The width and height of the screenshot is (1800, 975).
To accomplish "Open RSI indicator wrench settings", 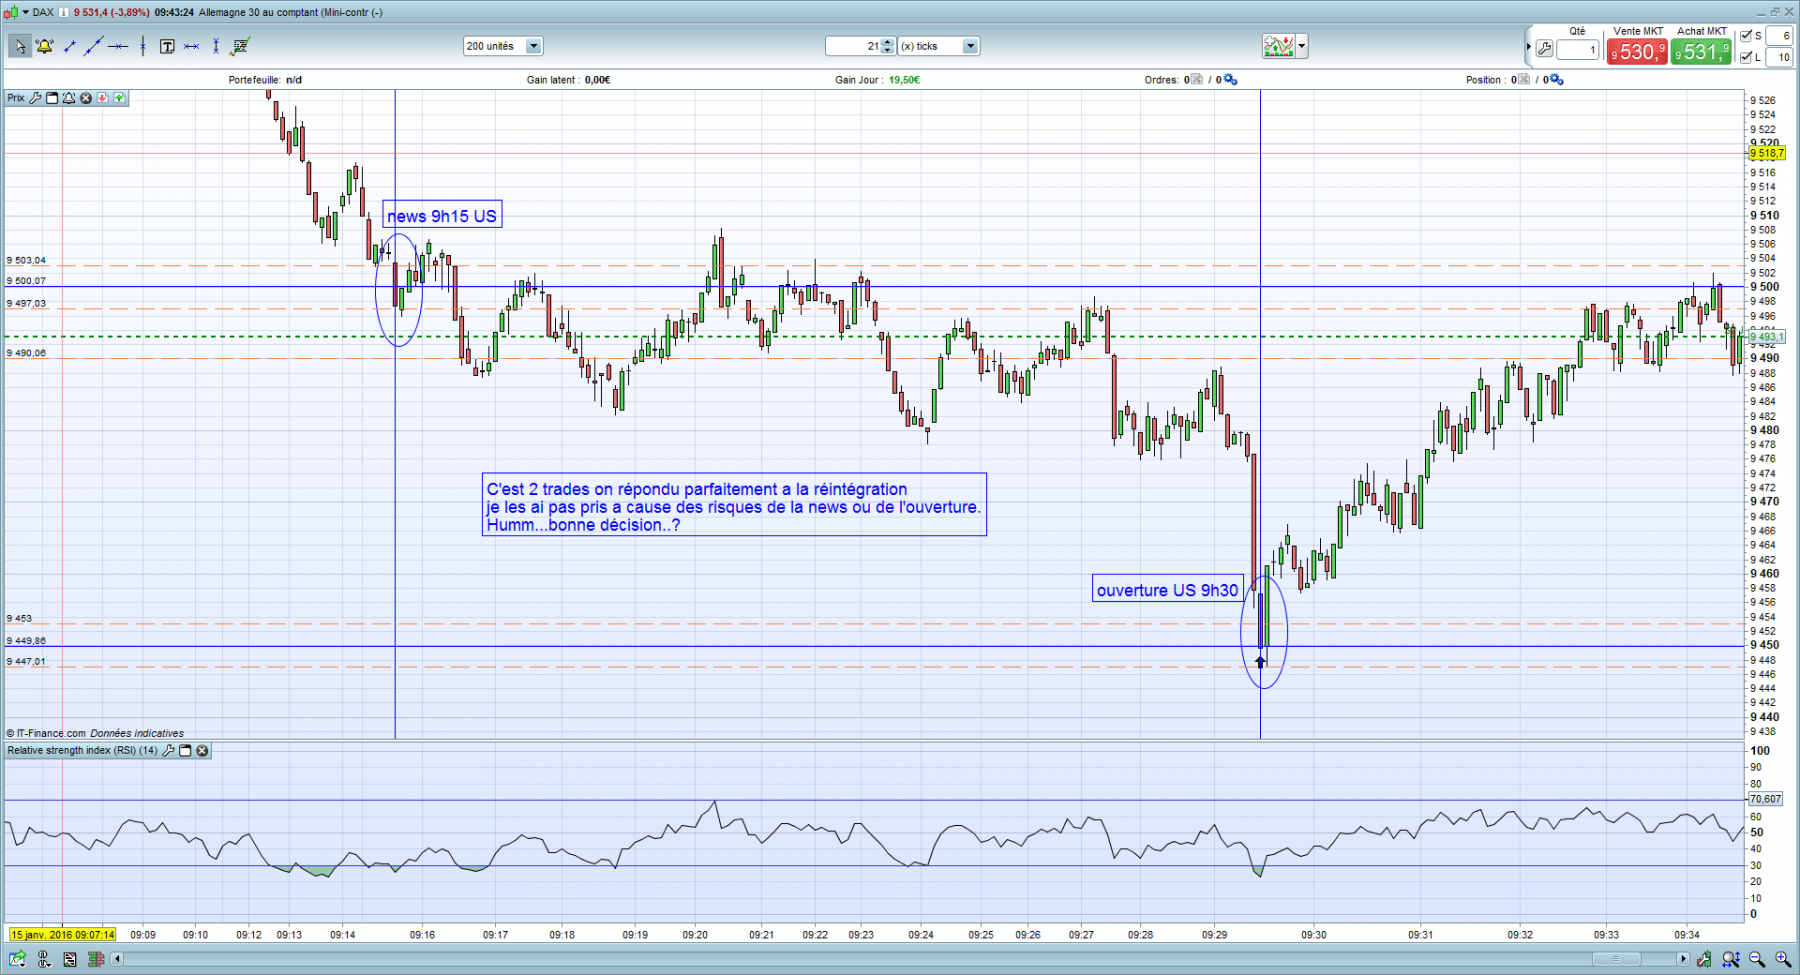I will (x=168, y=750).
